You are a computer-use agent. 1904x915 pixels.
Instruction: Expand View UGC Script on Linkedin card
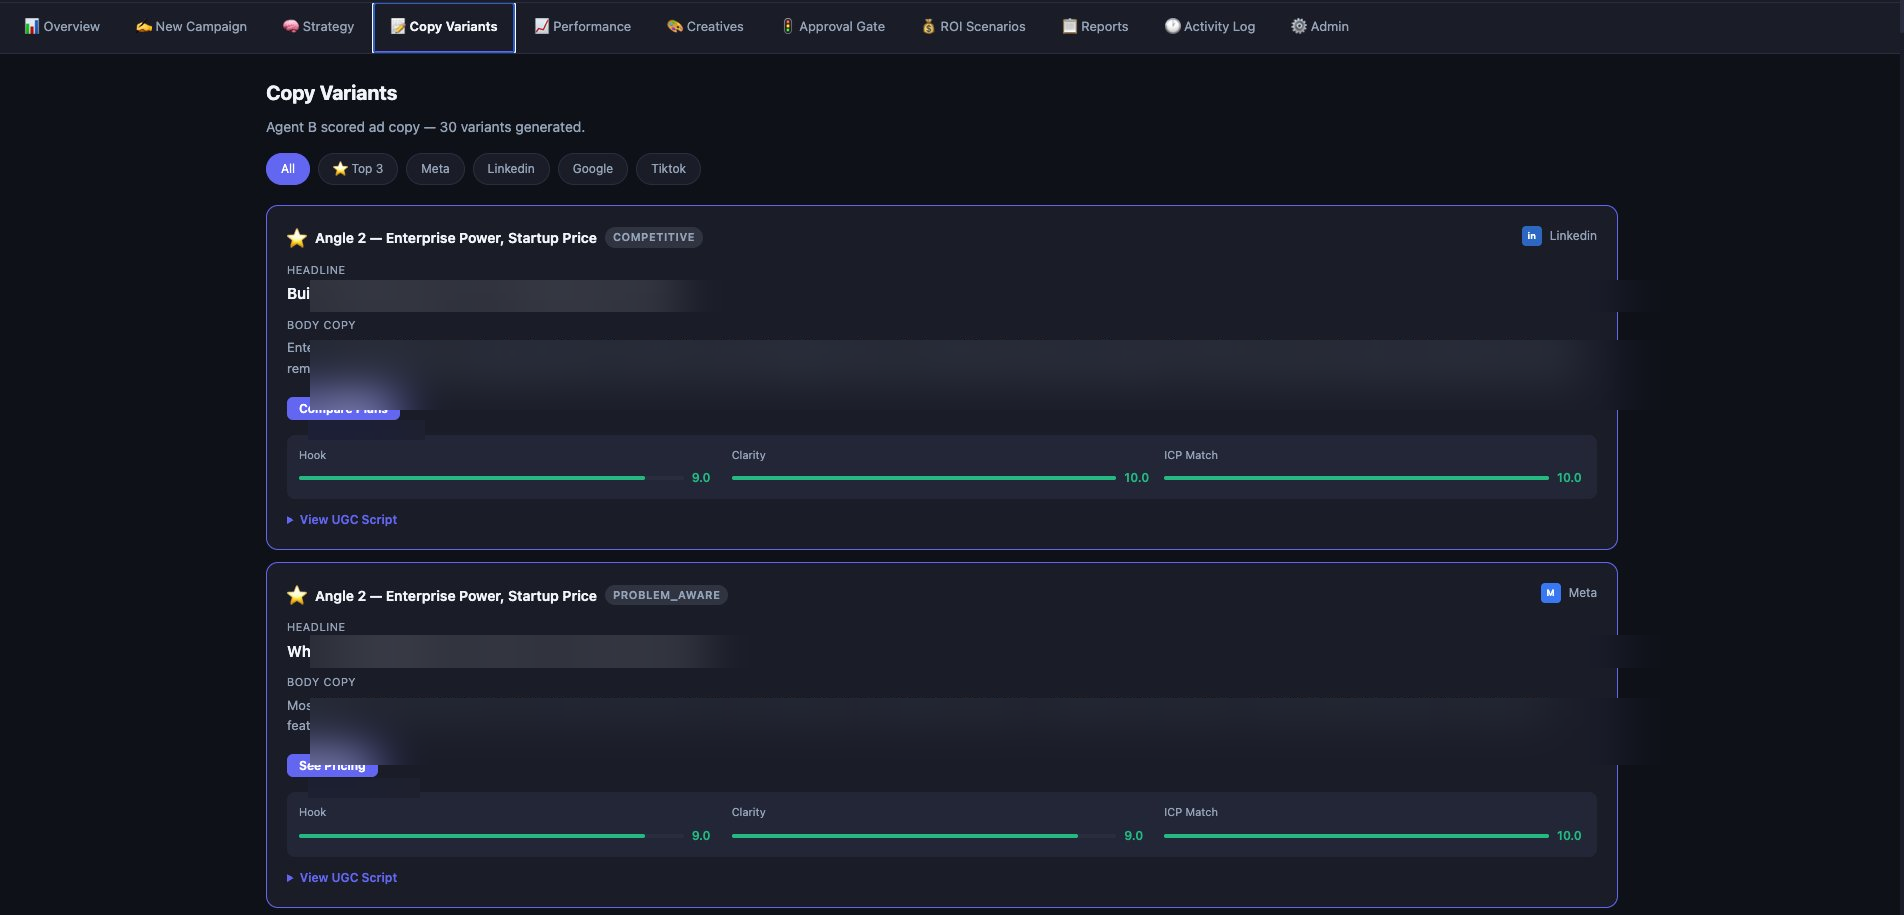(342, 520)
